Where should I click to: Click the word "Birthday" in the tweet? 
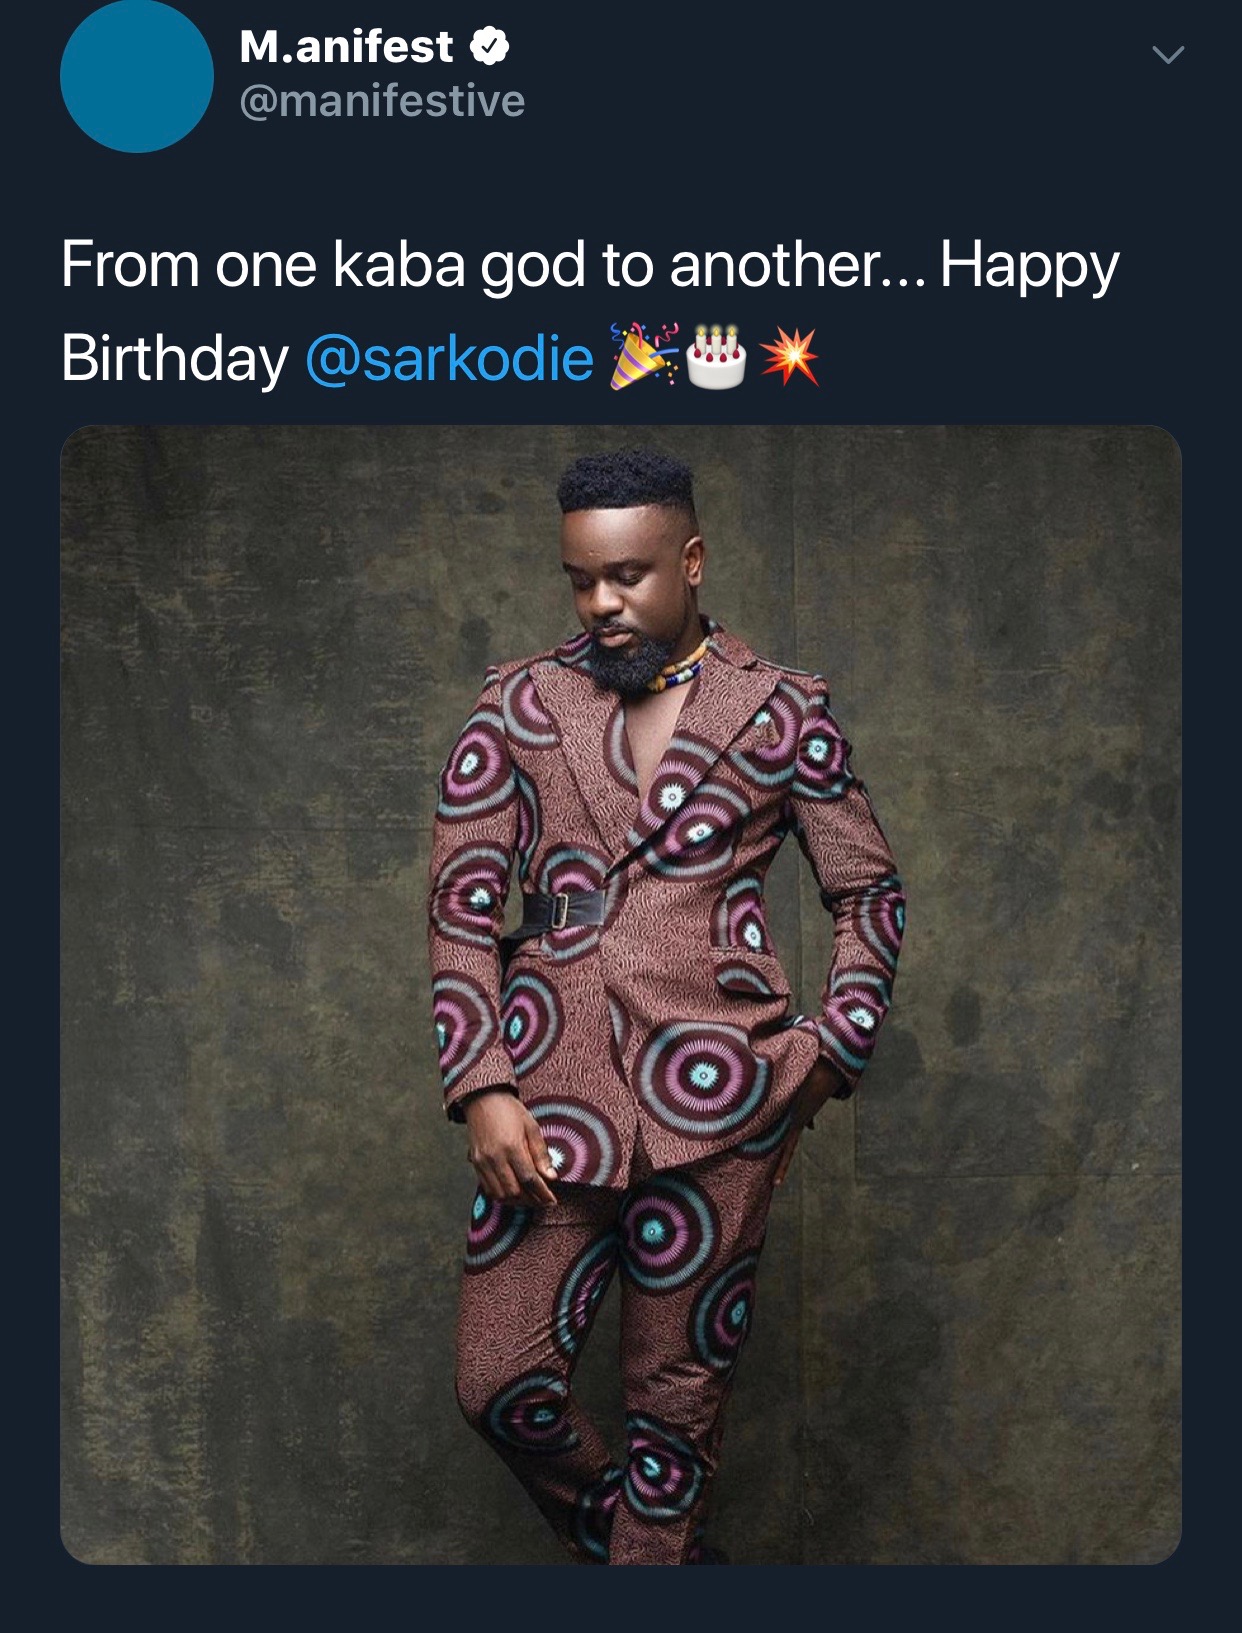[x=175, y=358]
